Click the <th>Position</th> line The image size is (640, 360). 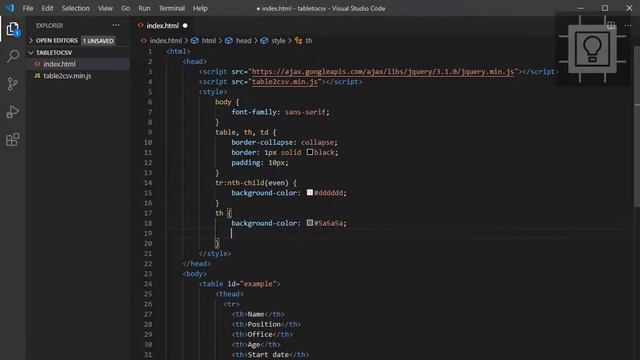click(x=266, y=324)
